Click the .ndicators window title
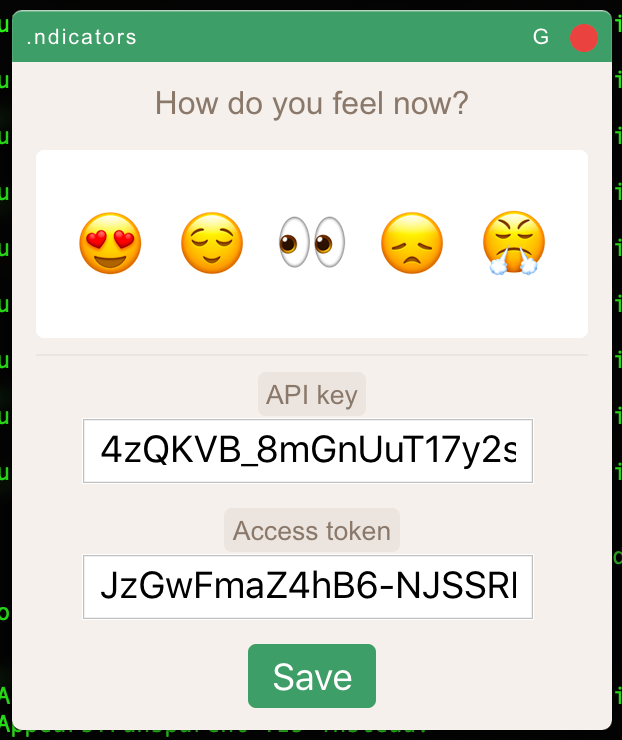Screen dimensions: 622x740 point(82,37)
